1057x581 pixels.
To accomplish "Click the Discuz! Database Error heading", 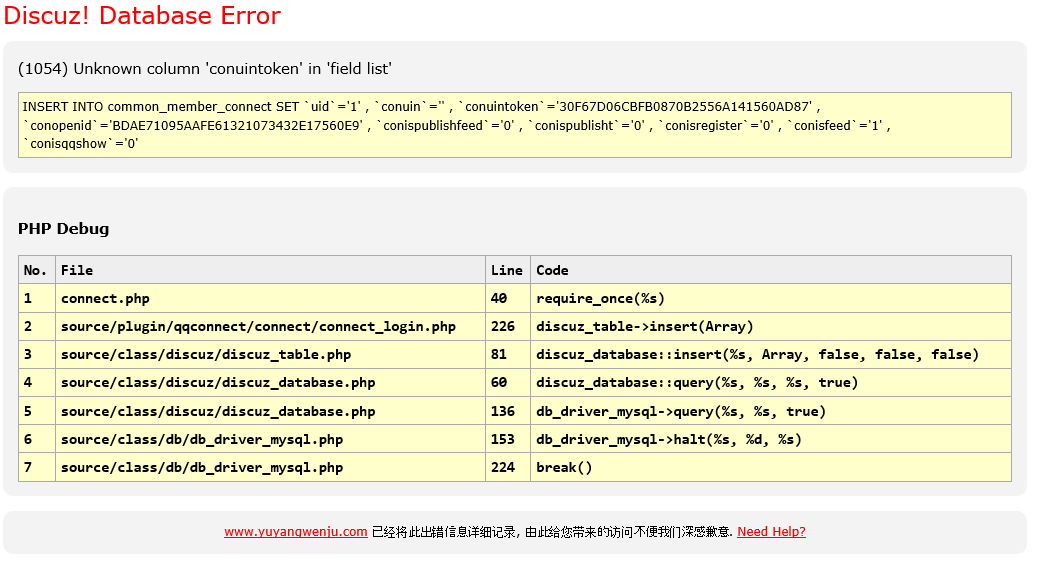I will [142, 16].
